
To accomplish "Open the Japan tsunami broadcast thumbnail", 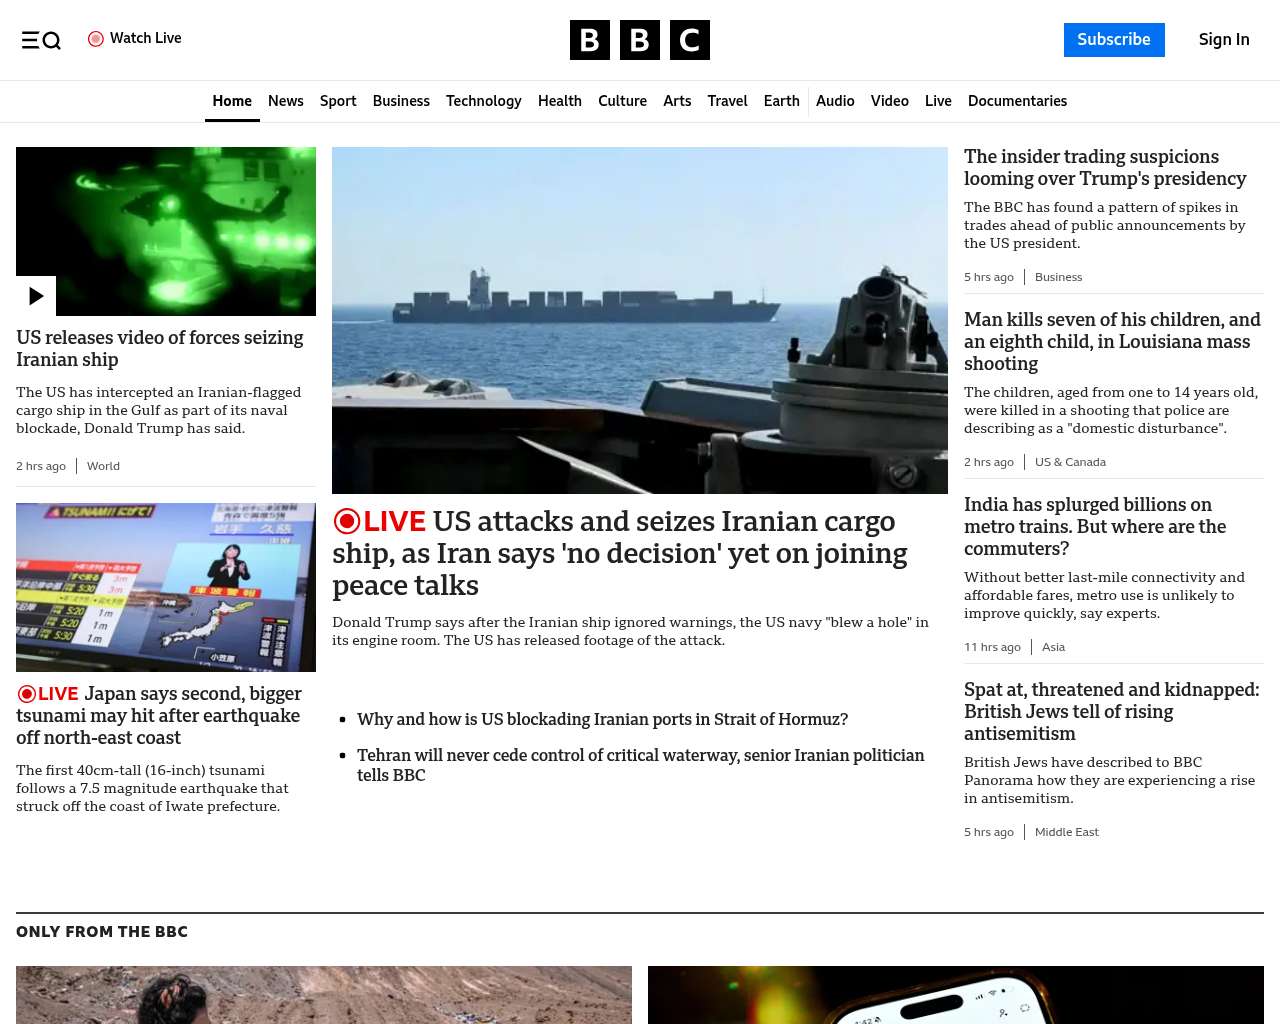I will (166, 587).
